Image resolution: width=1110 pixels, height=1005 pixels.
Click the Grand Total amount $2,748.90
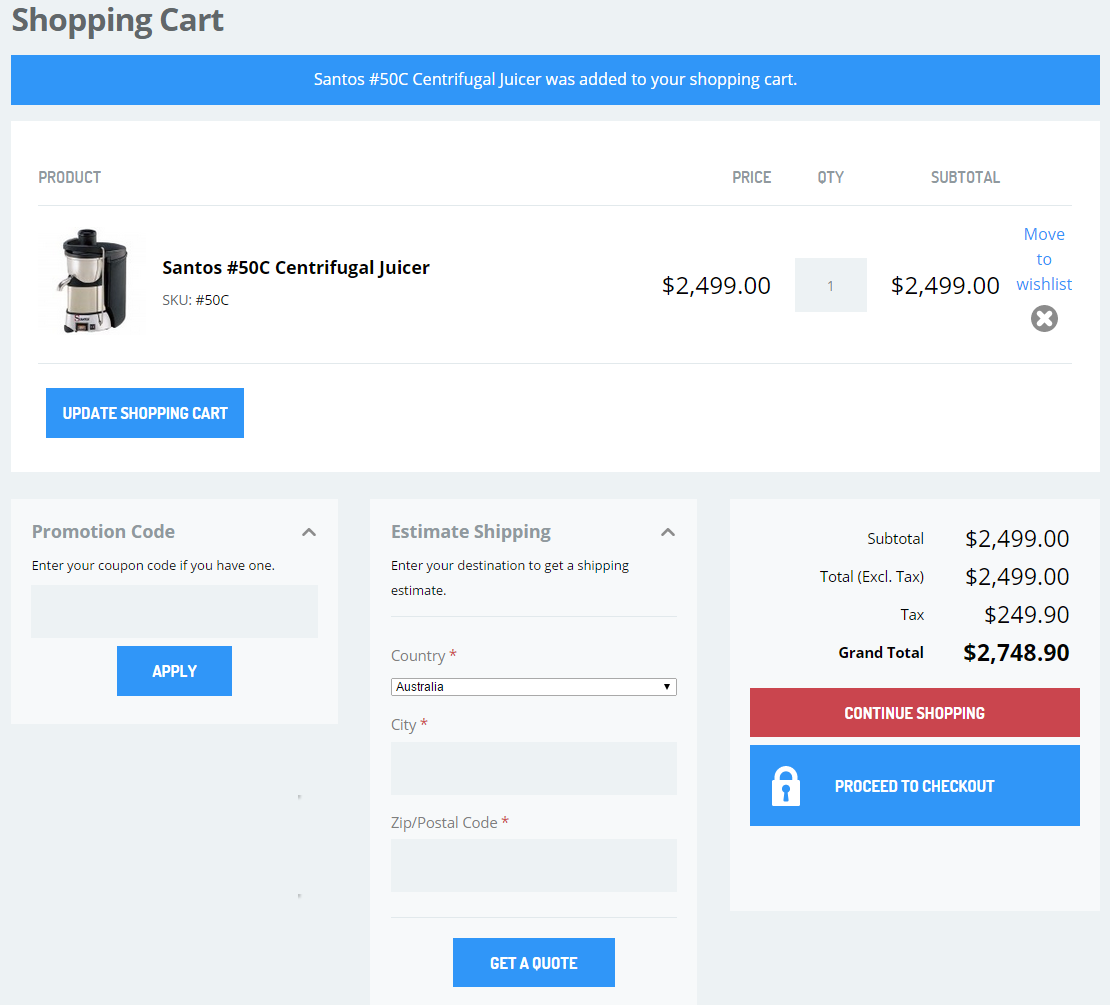pos(1016,653)
